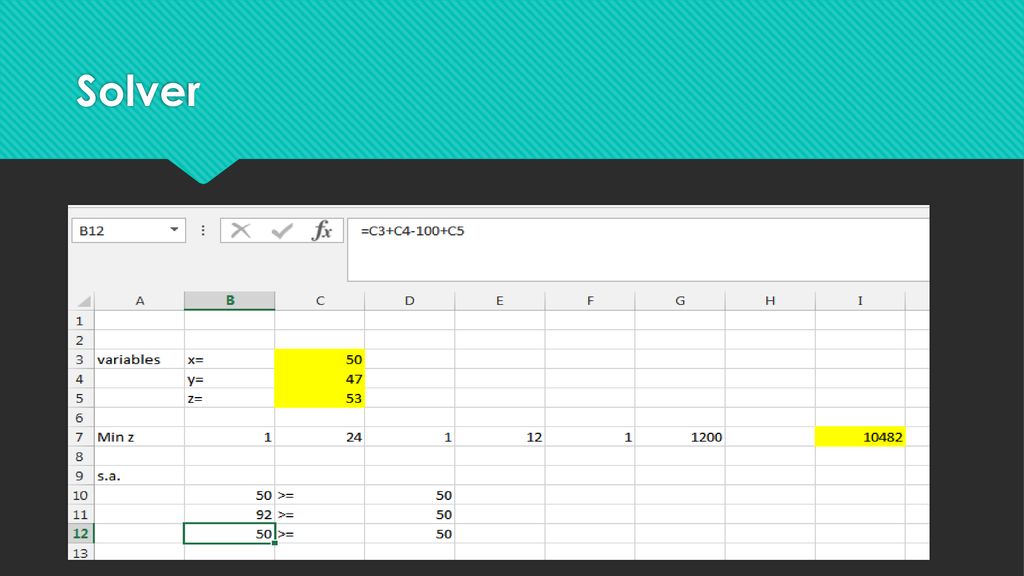Select column E header
The width and height of the screenshot is (1024, 576).
(500, 301)
